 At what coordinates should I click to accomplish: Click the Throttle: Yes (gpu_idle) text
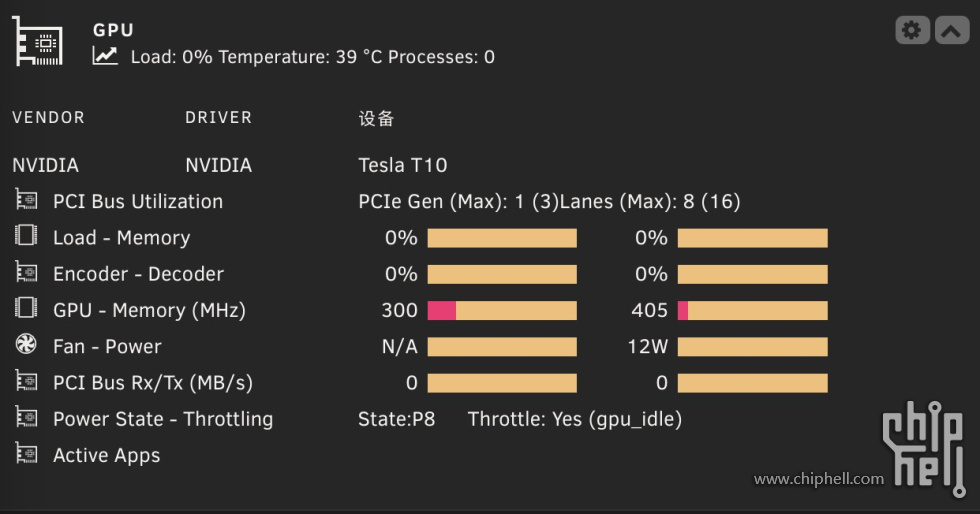coord(574,419)
